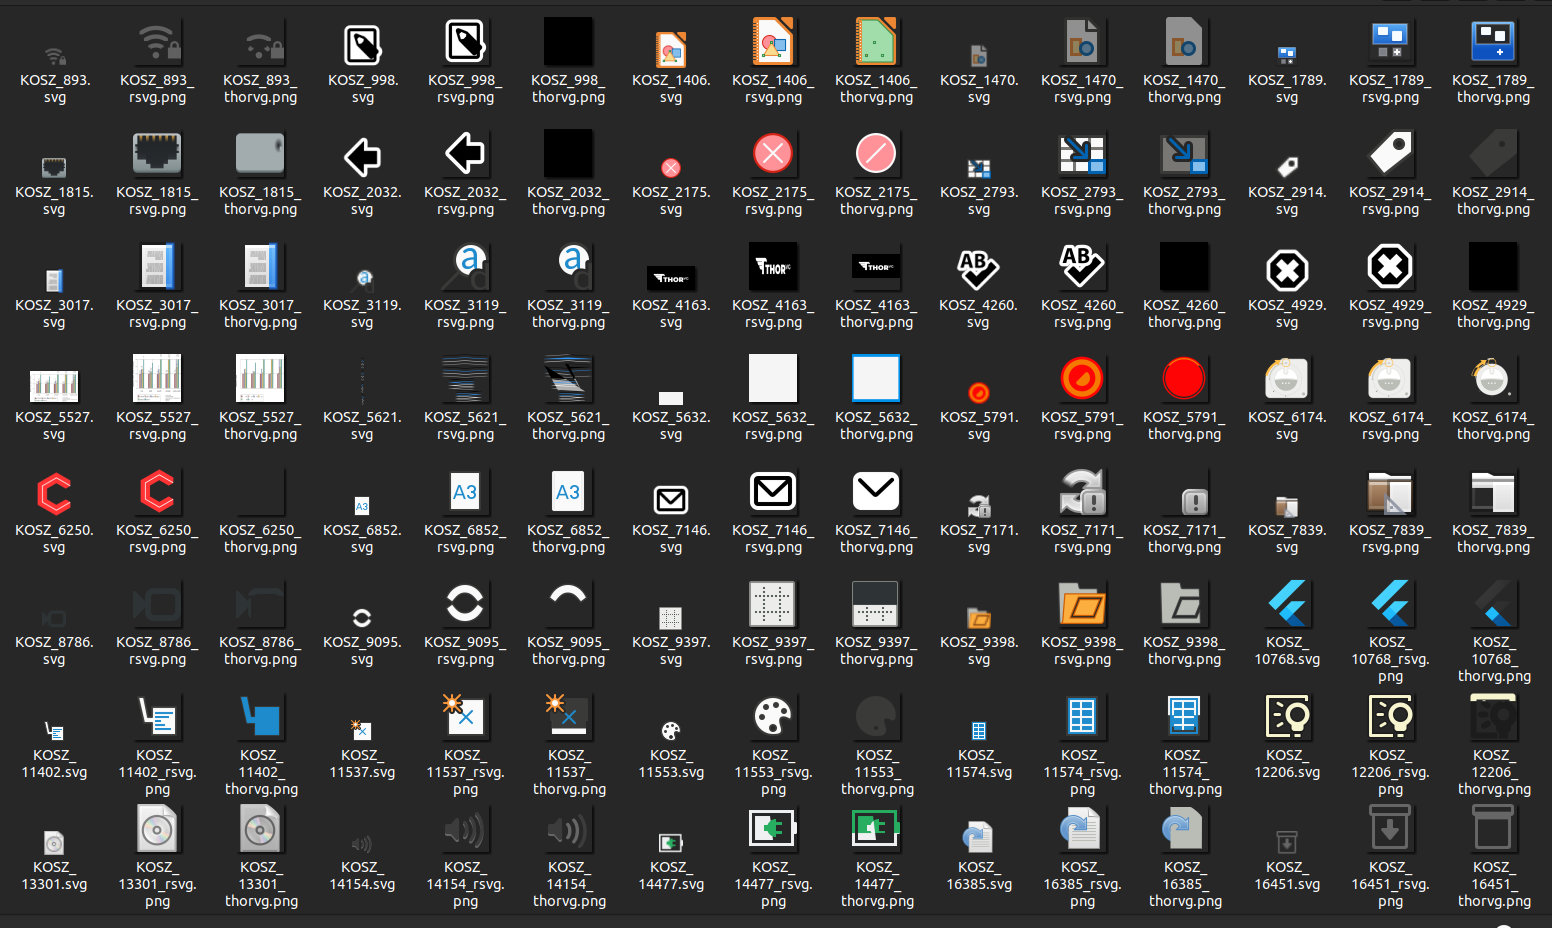The width and height of the screenshot is (1552, 928).
Task: Click the KOSZ_2914.svg file name
Action: click(1287, 200)
